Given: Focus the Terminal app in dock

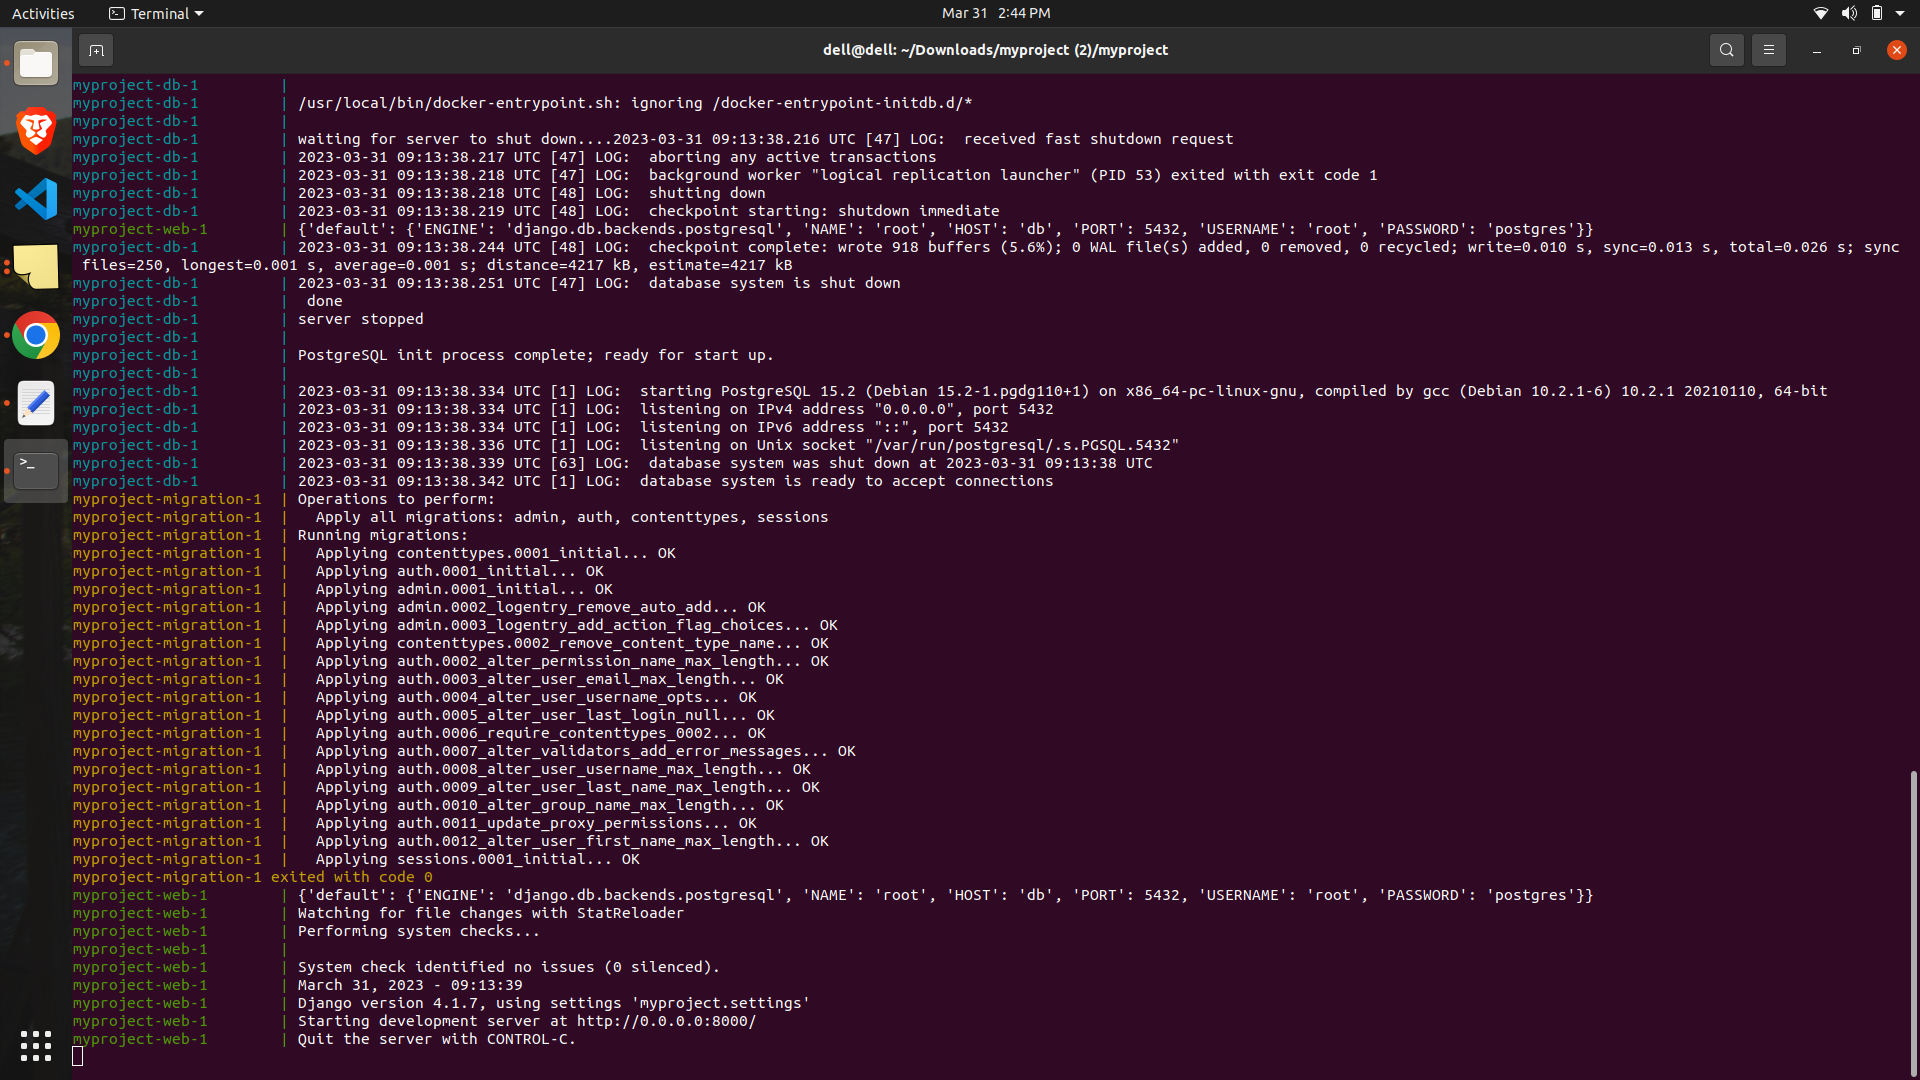Looking at the screenshot, I should (36, 470).
